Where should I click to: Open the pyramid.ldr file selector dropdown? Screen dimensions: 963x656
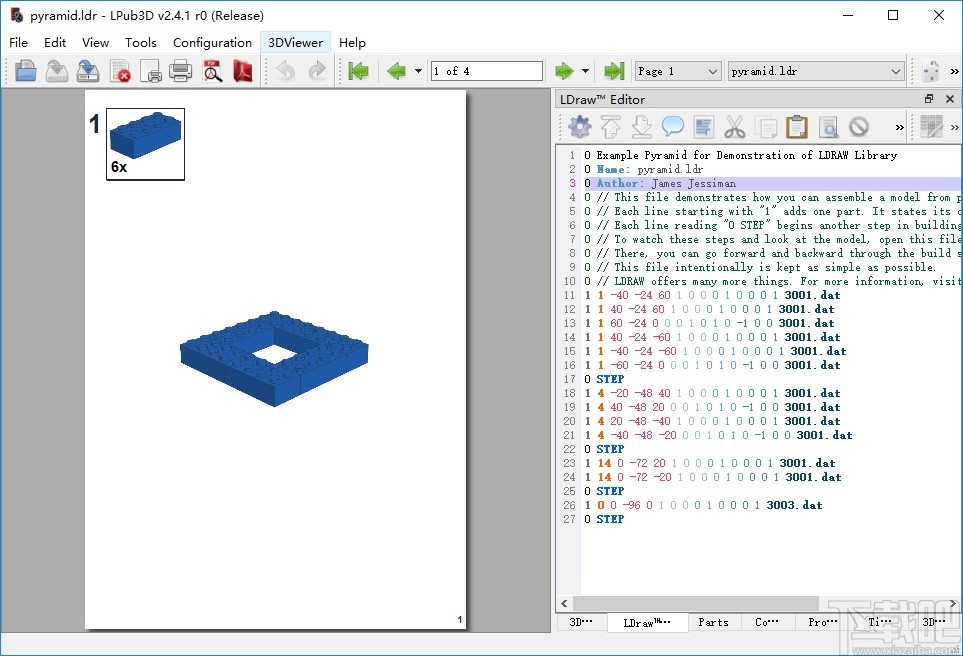(x=815, y=71)
